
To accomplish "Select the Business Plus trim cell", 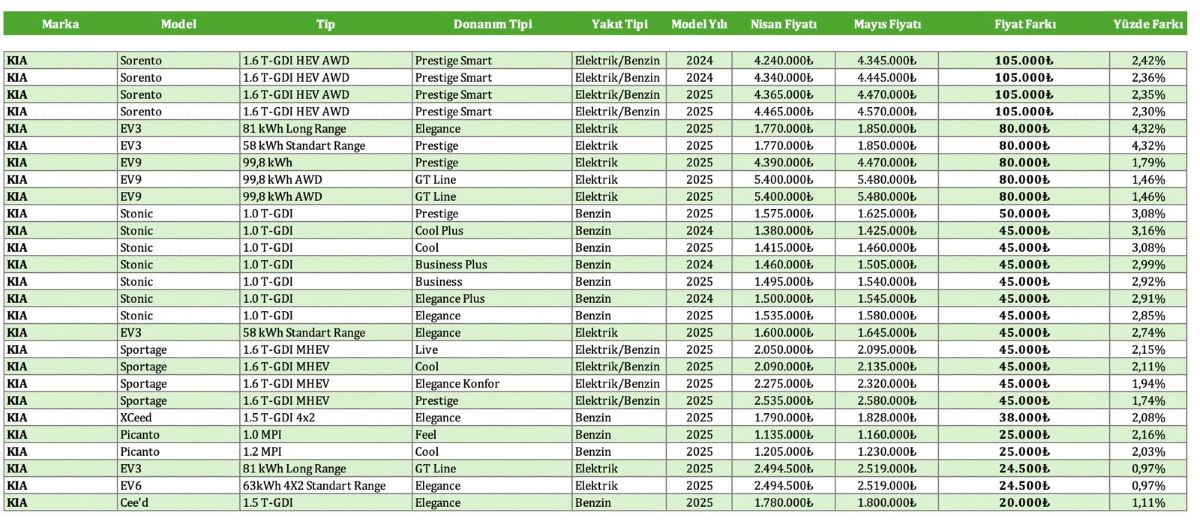I will 451,264.
